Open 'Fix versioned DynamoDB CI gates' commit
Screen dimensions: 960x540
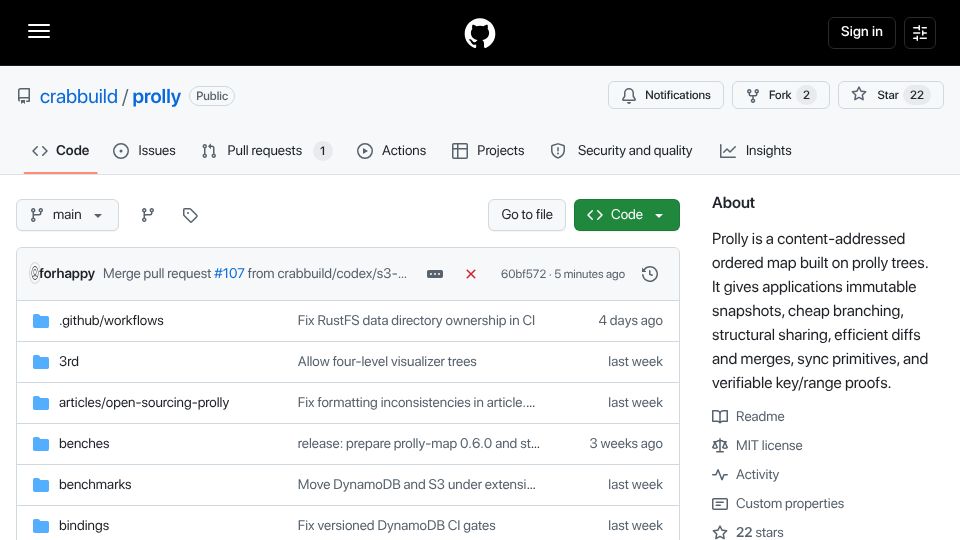[397, 526]
